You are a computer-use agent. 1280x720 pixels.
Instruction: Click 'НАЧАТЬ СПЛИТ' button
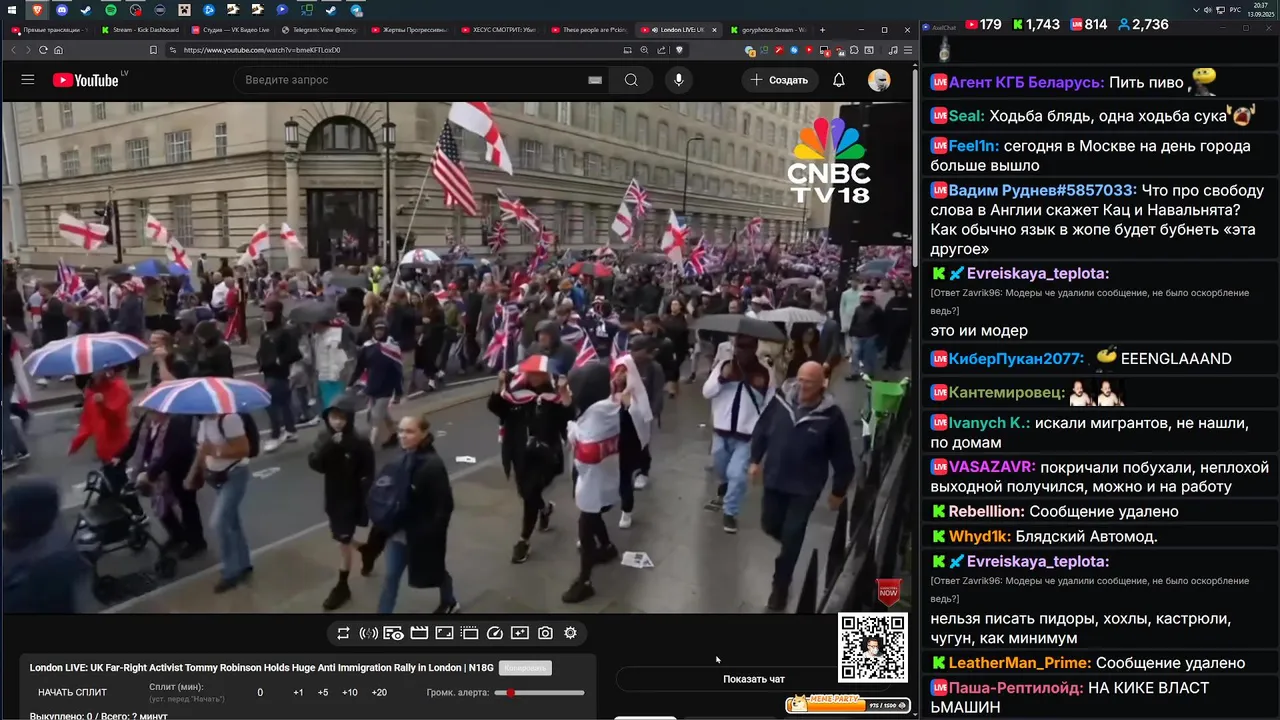pos(72,692)
